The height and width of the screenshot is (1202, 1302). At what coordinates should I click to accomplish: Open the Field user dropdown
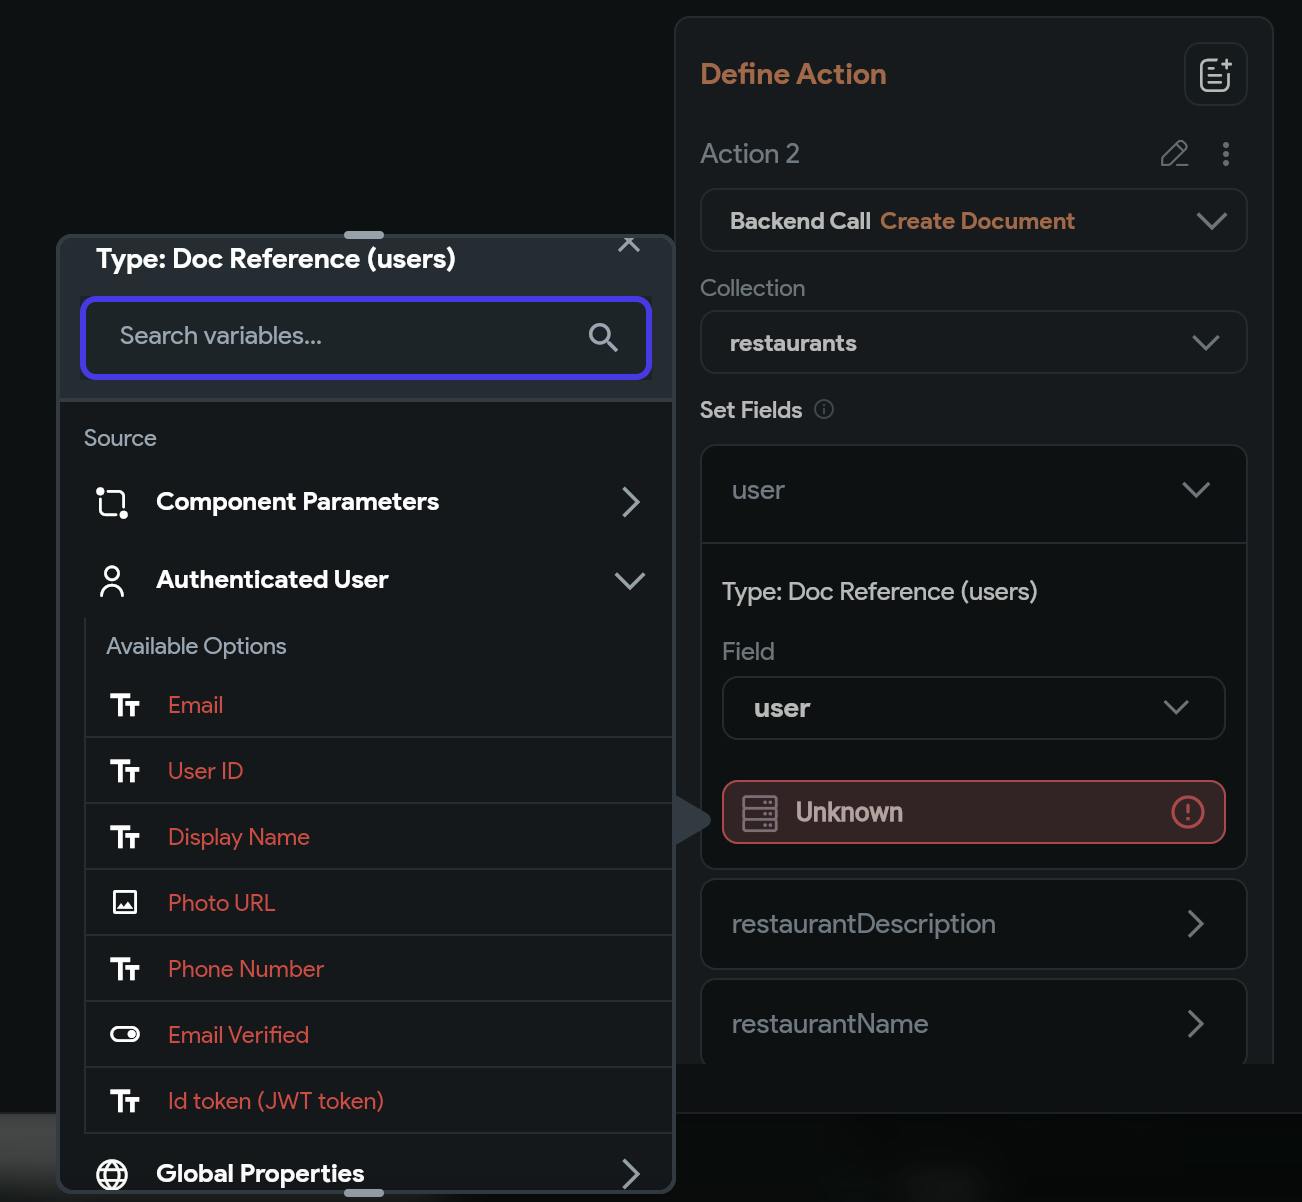(974, 708)
